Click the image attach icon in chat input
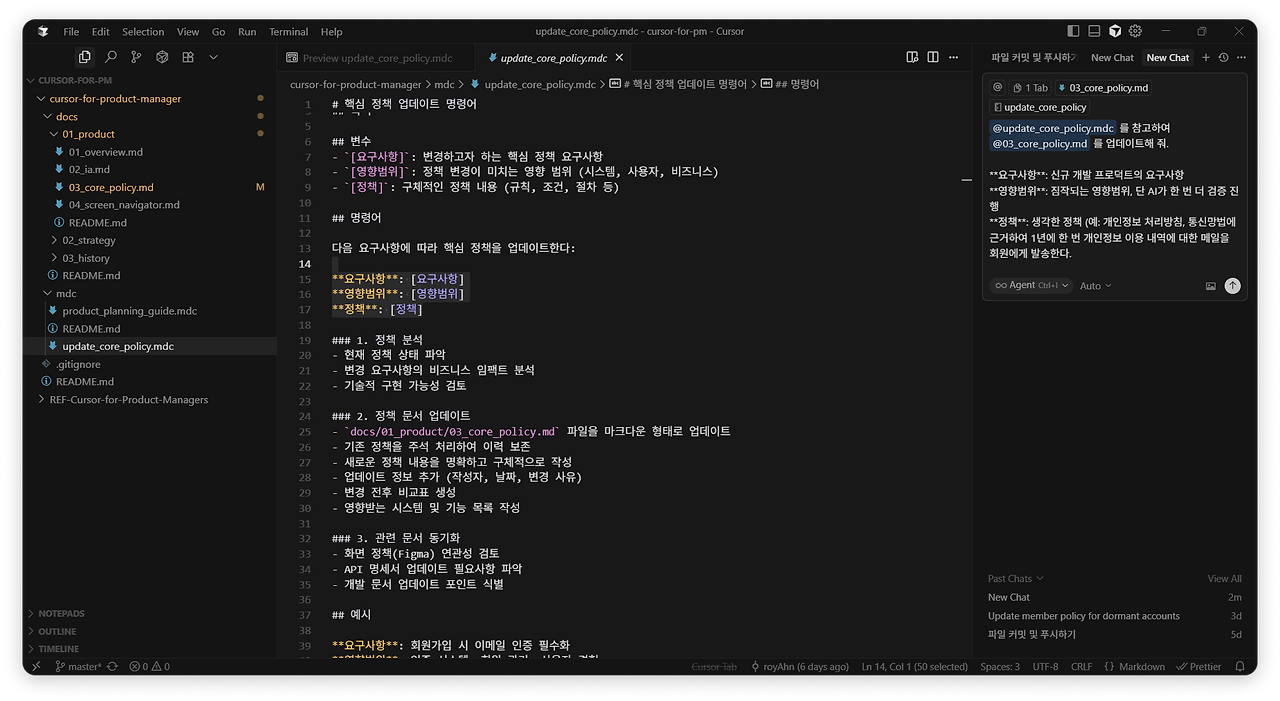The image size is (1280, 701). (x=1210, y=285)
